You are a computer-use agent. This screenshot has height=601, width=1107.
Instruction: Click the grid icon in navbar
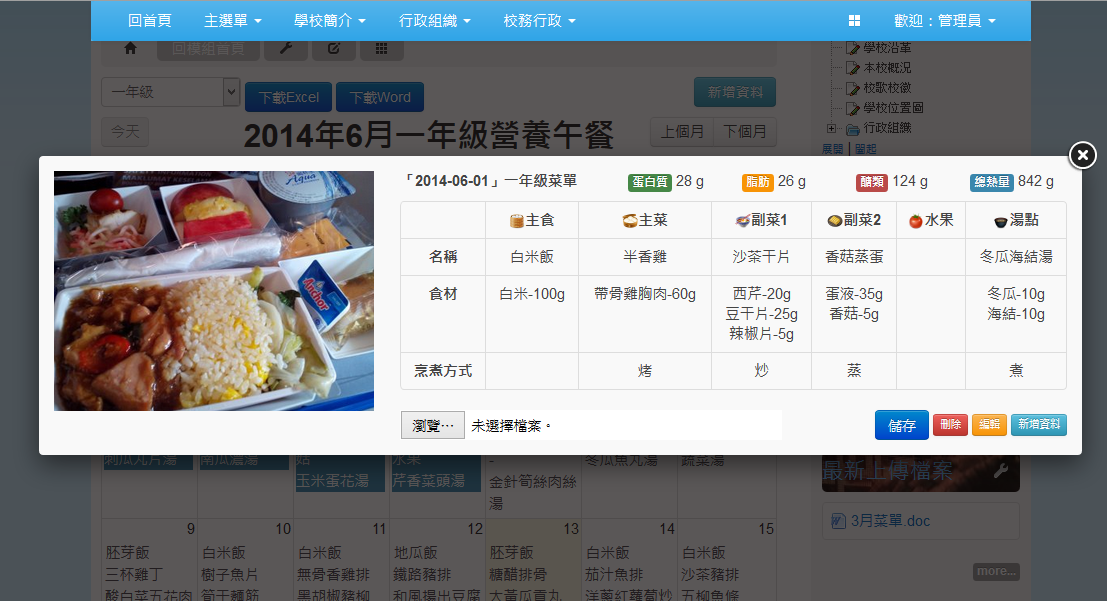click(x=854, y=21)
